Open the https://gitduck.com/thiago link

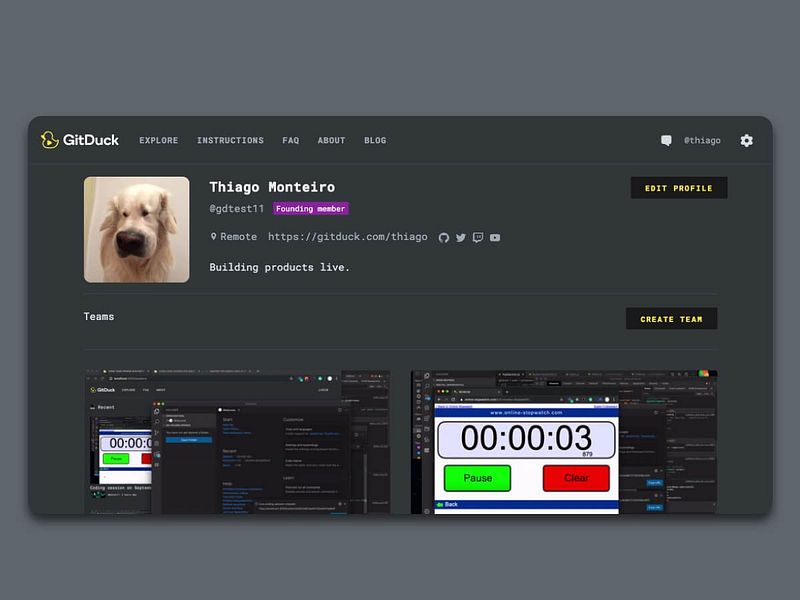347,237
